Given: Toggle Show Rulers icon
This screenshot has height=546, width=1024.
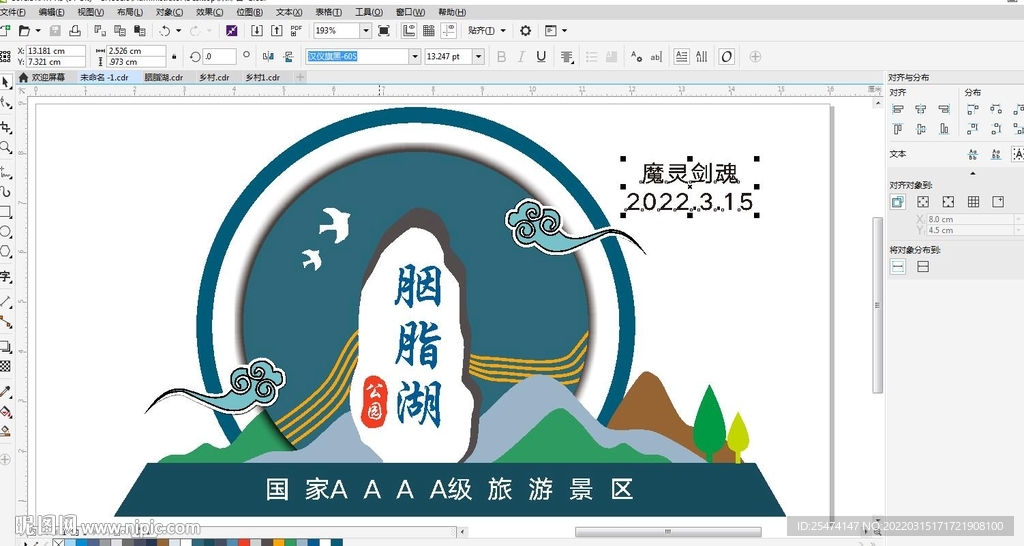Looking at the screenshot, I should pyautogui.click(x=409, y=31).
